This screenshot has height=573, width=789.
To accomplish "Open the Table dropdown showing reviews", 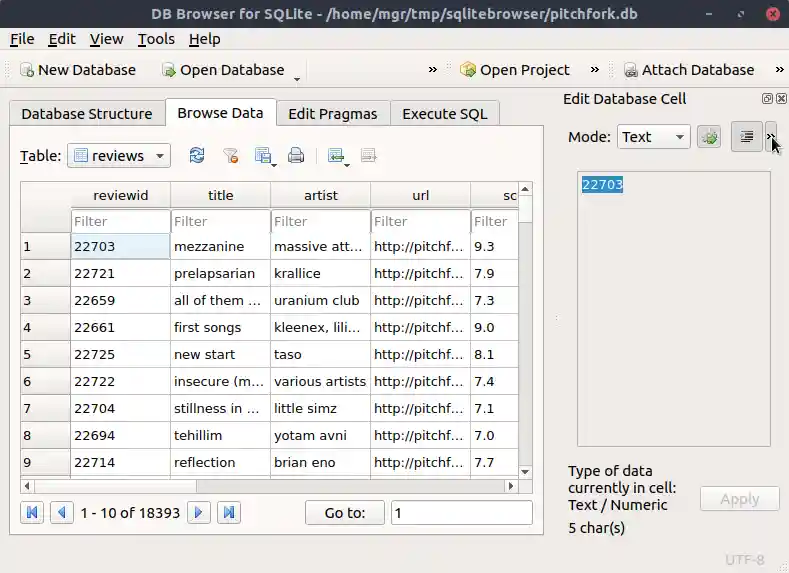I will point(119,155).
